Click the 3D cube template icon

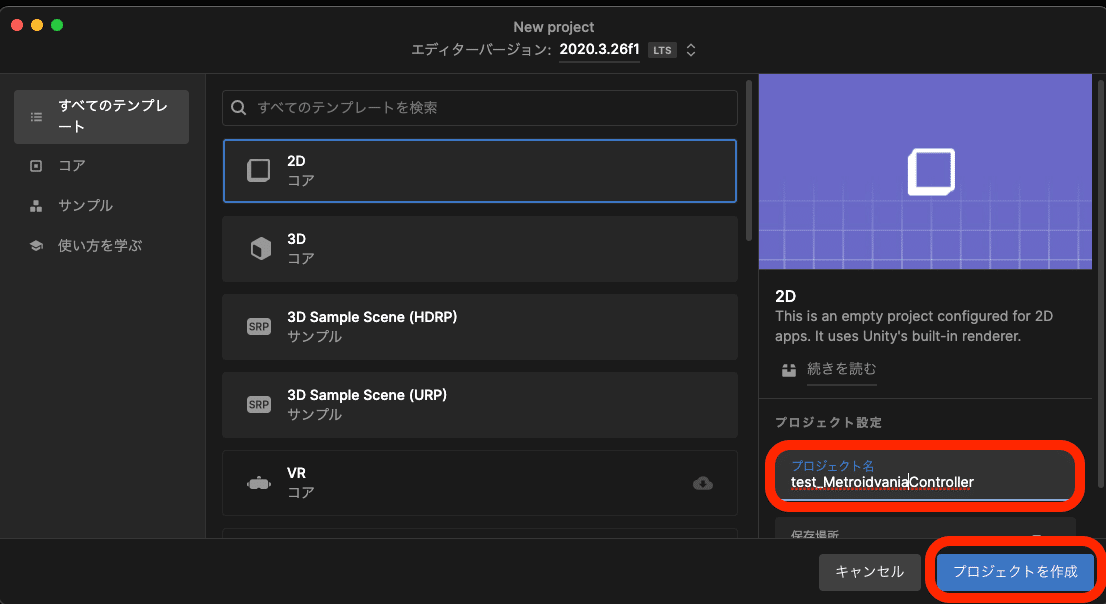(260, 249)
